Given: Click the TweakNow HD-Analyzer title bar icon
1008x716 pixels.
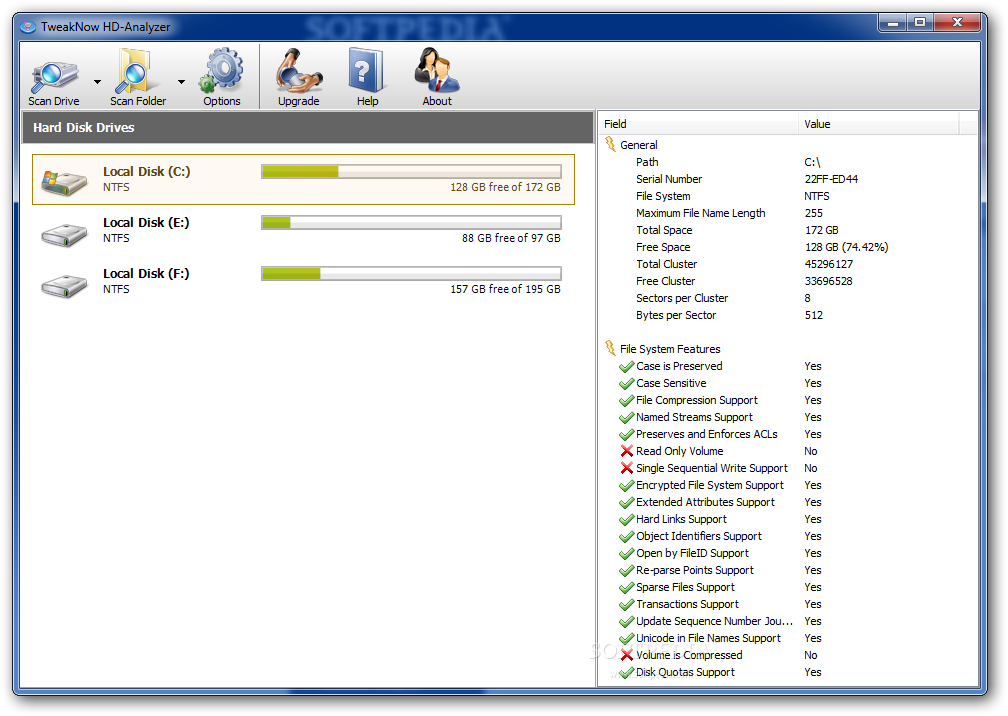Looking at the screenshot, I should pos(28,27).
